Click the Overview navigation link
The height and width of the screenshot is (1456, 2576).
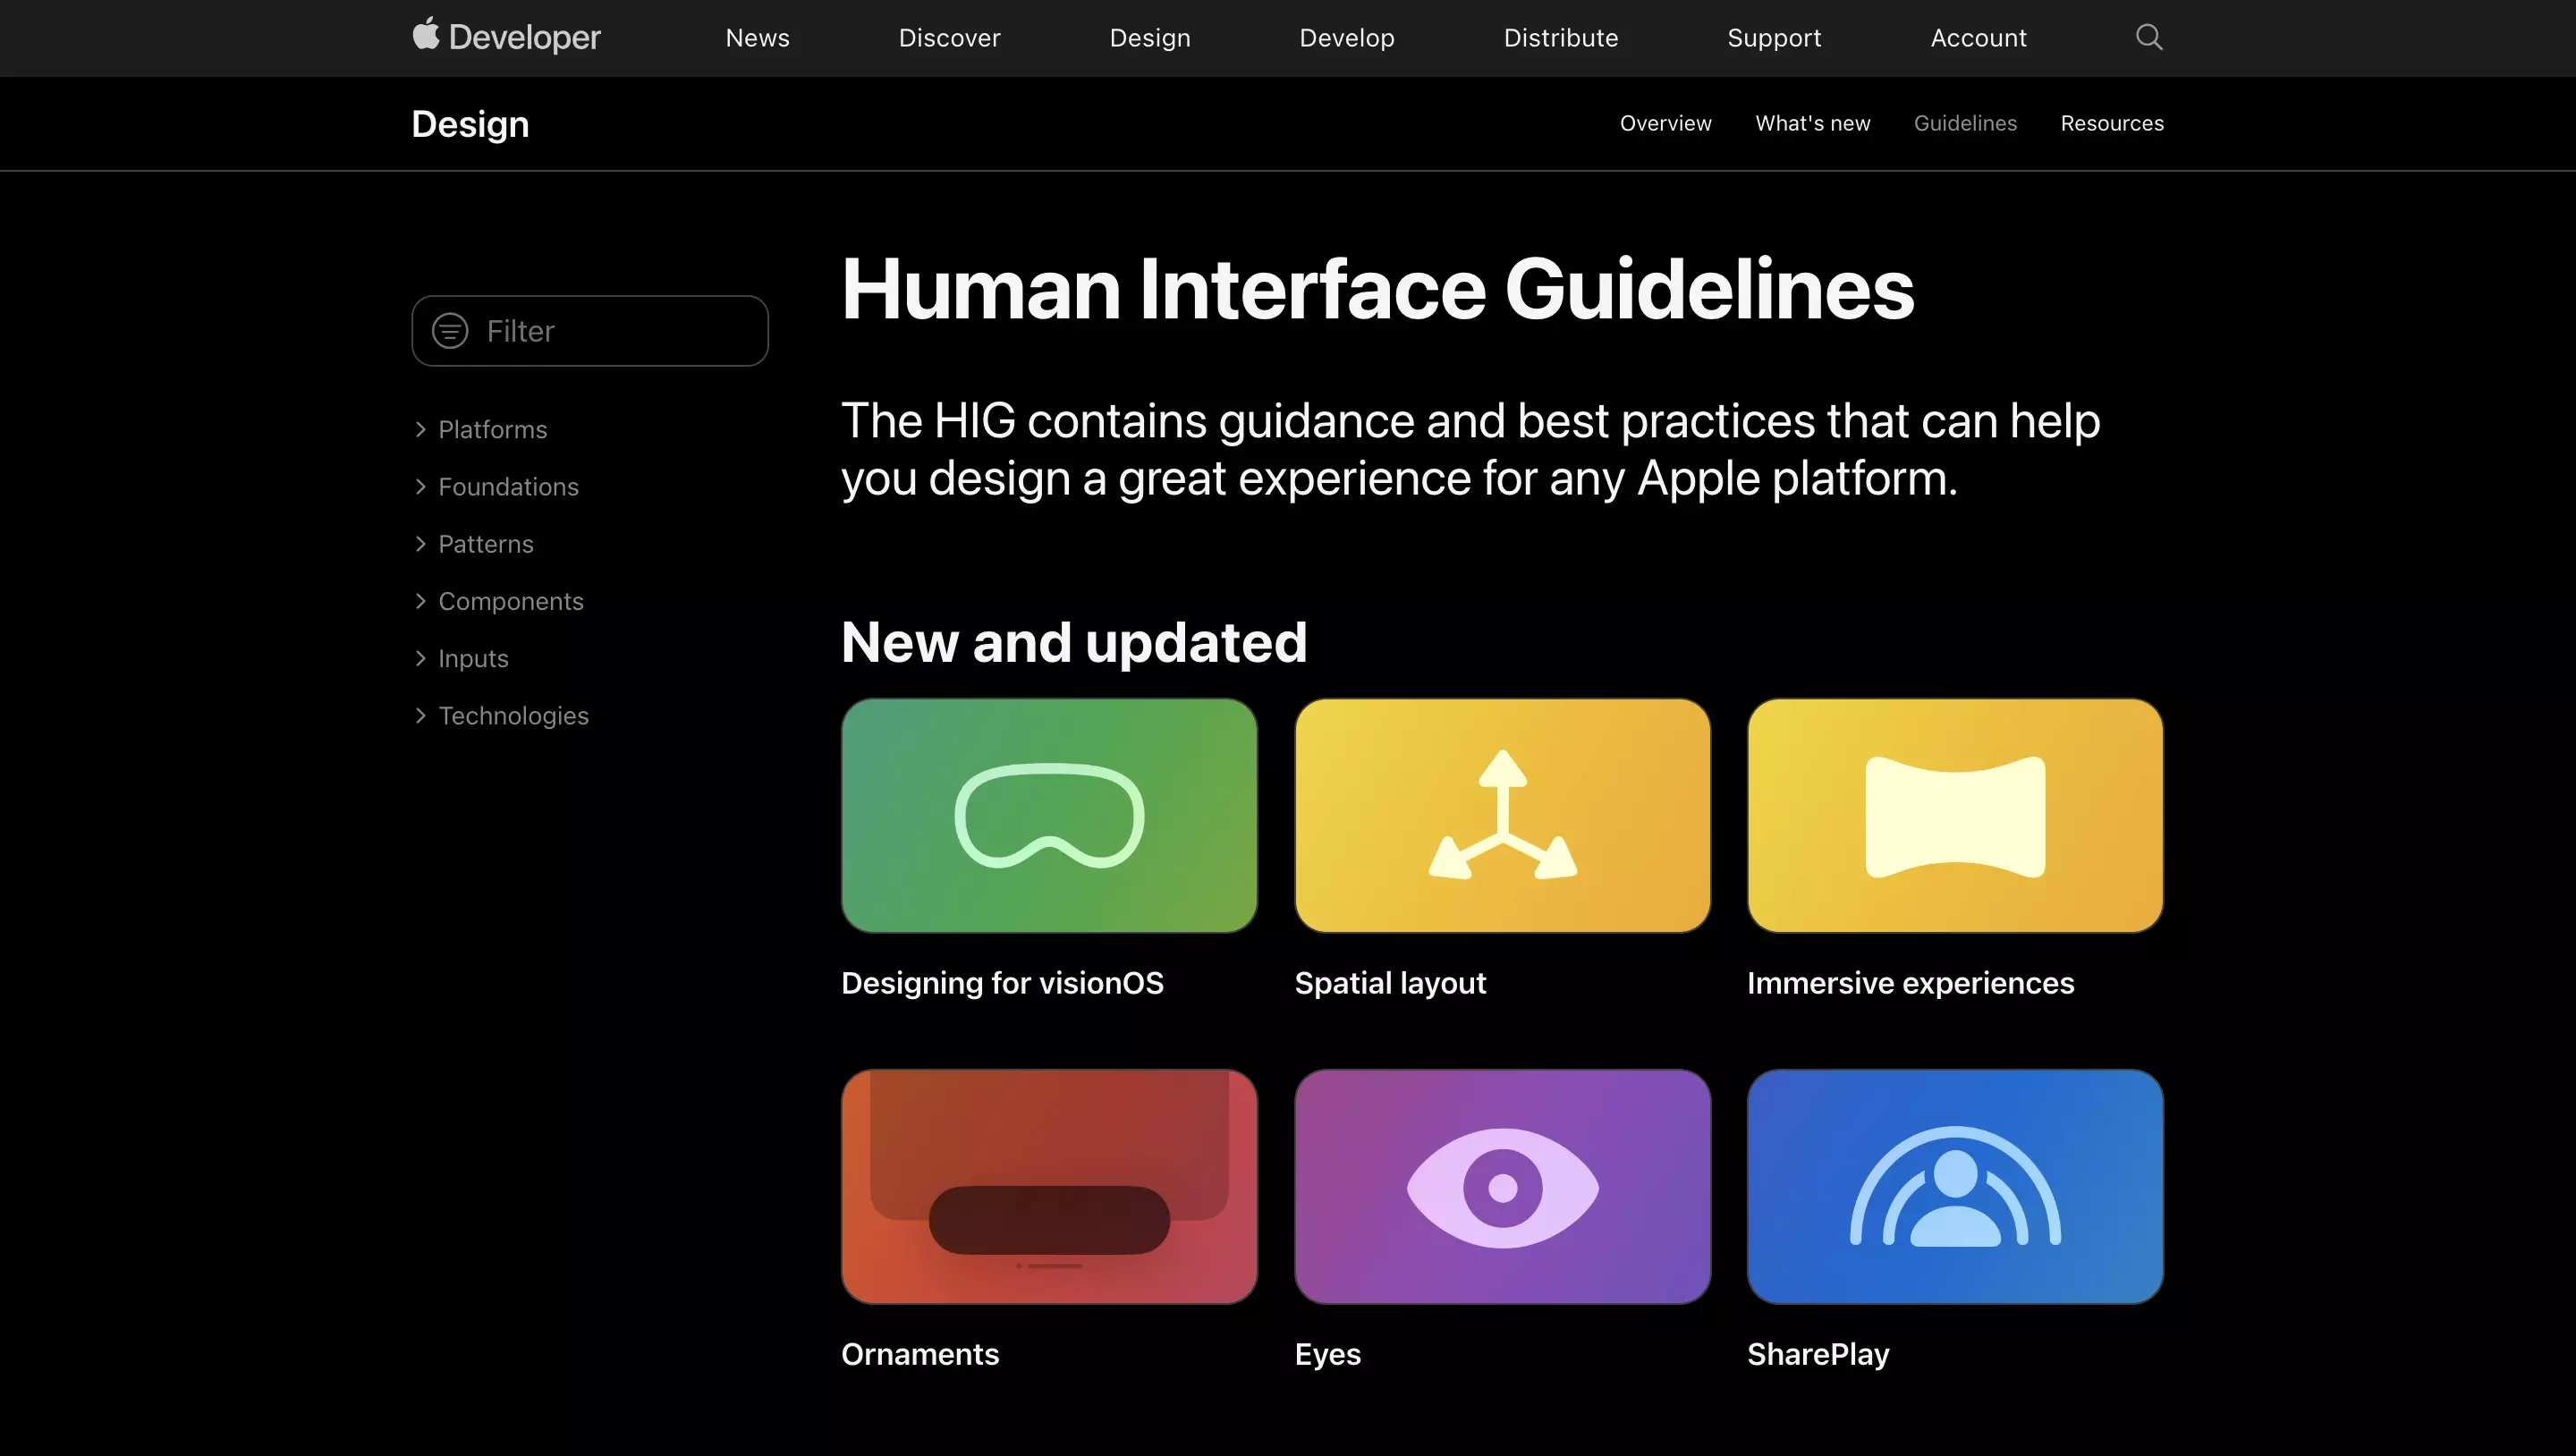tap(1665, 122)
